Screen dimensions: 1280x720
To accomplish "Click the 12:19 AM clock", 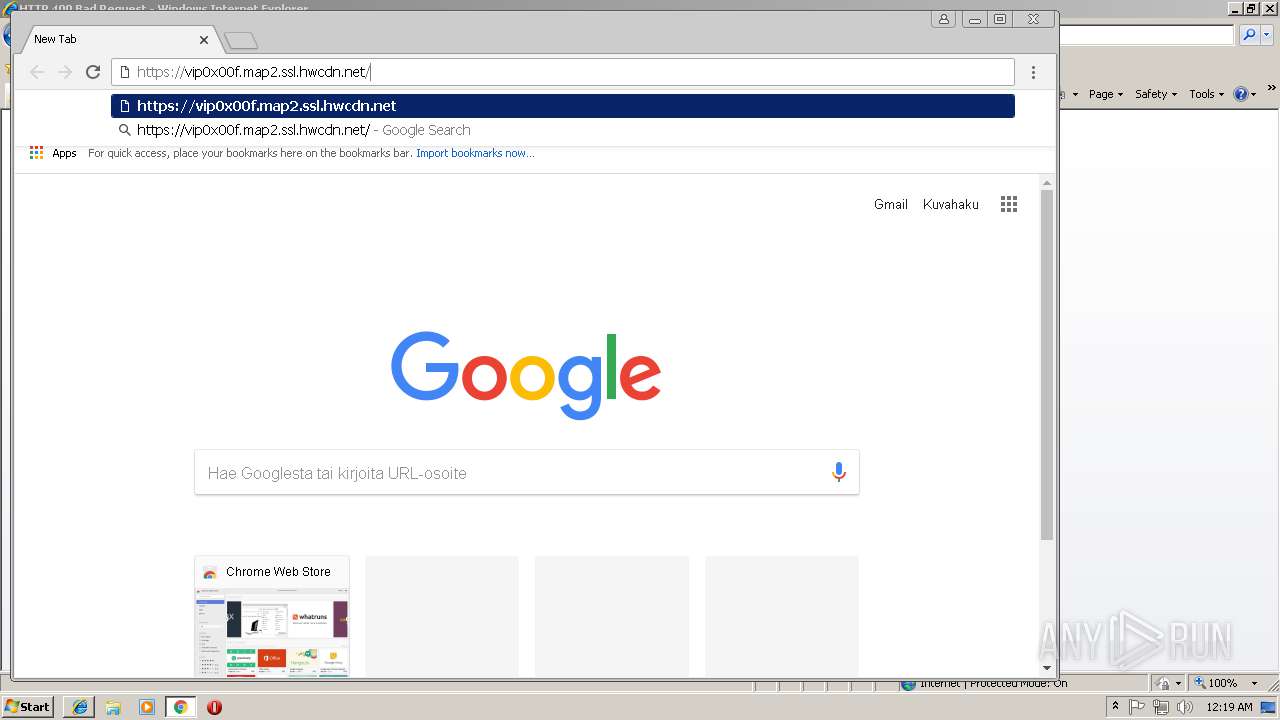I will 1229,707.
